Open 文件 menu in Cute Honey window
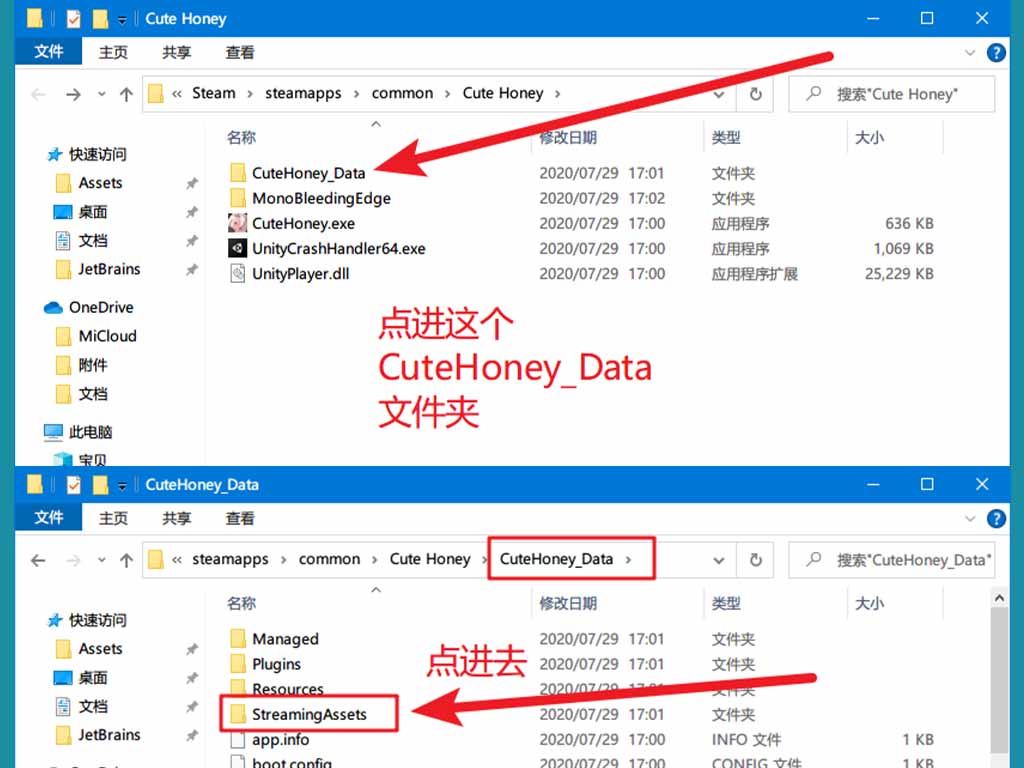The height and width of the screenshot is (768, 1024). (x=48, y=52)
